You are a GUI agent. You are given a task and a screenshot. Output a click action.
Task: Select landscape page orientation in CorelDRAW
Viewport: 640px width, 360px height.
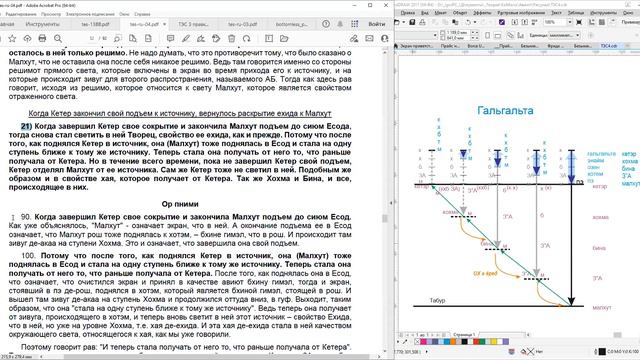[497, 36]
